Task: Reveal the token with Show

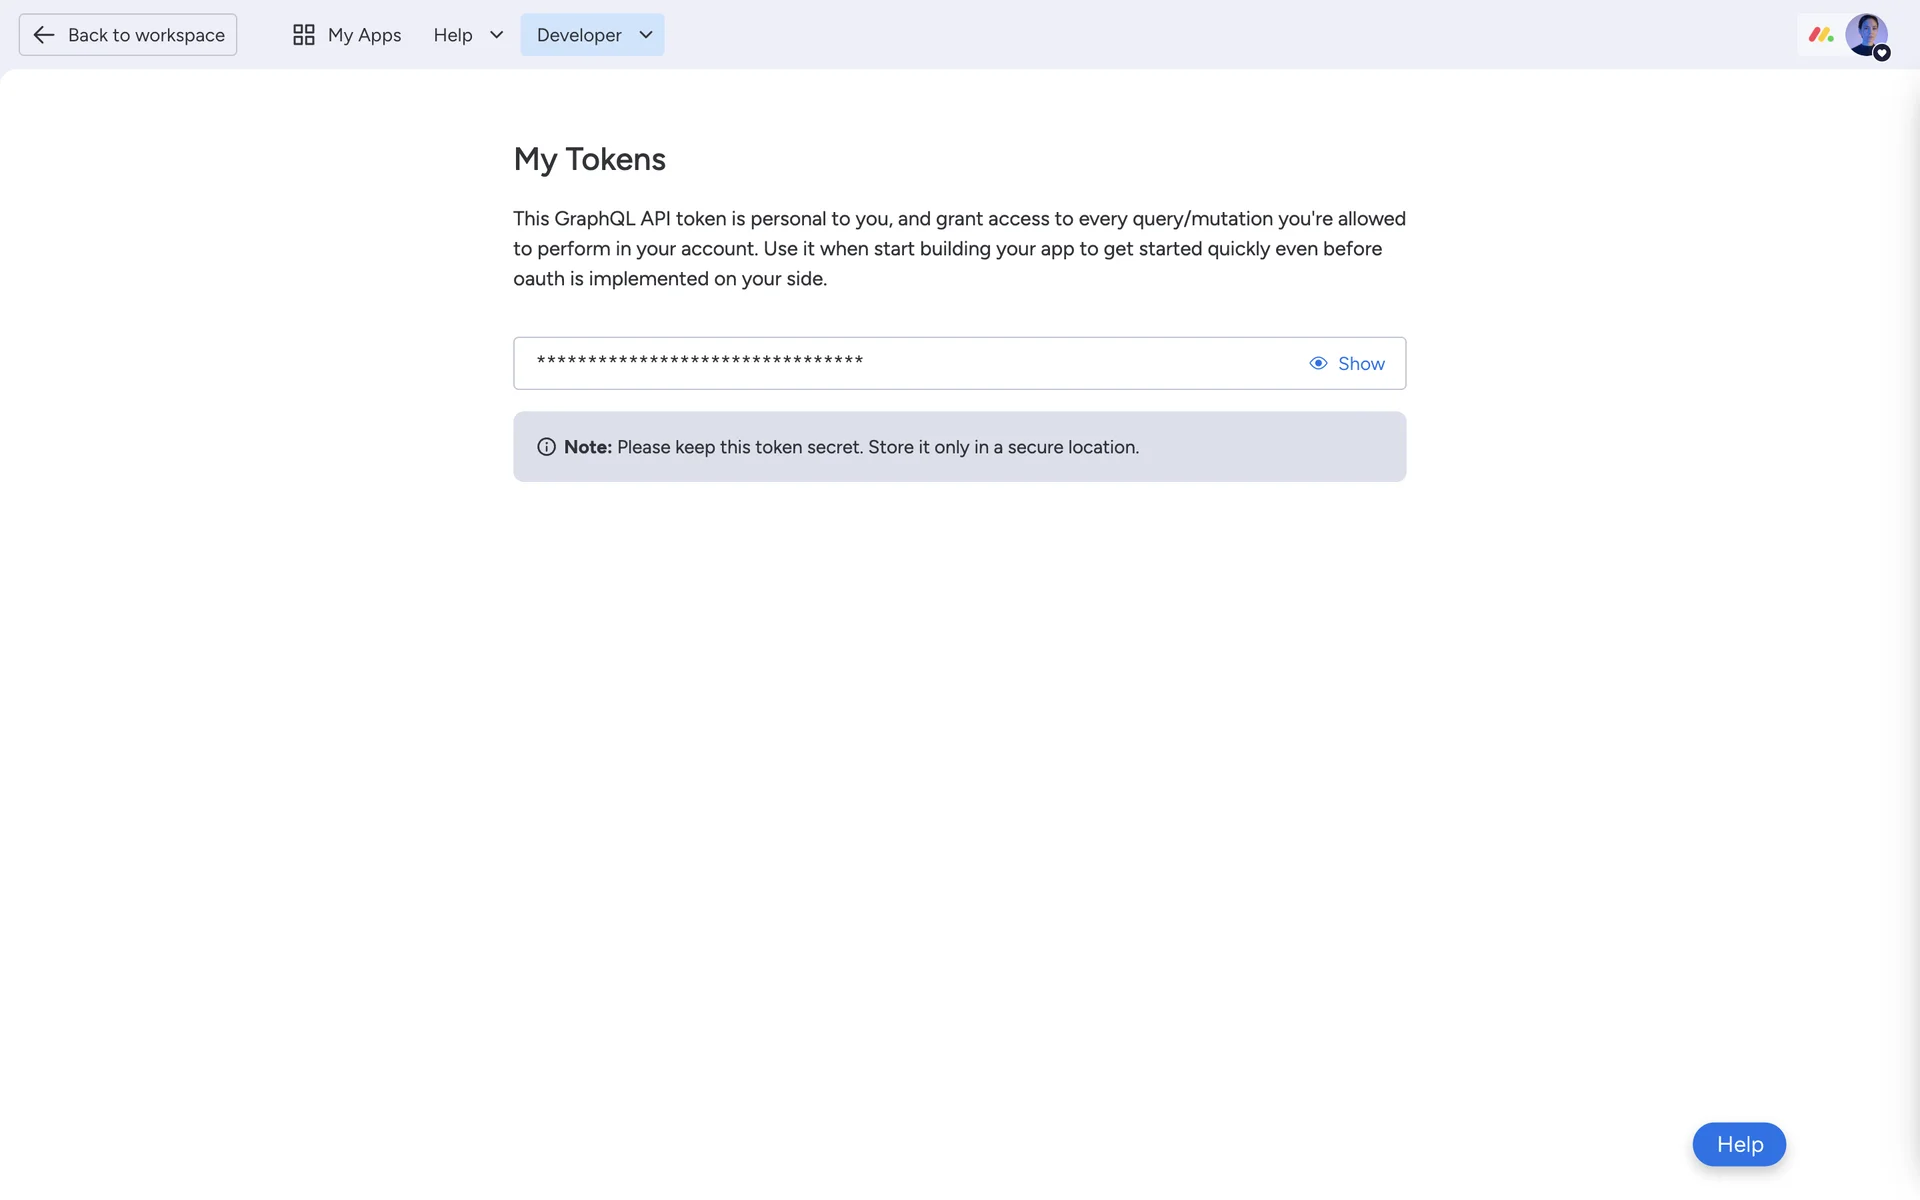Action: coord(1360,363)
